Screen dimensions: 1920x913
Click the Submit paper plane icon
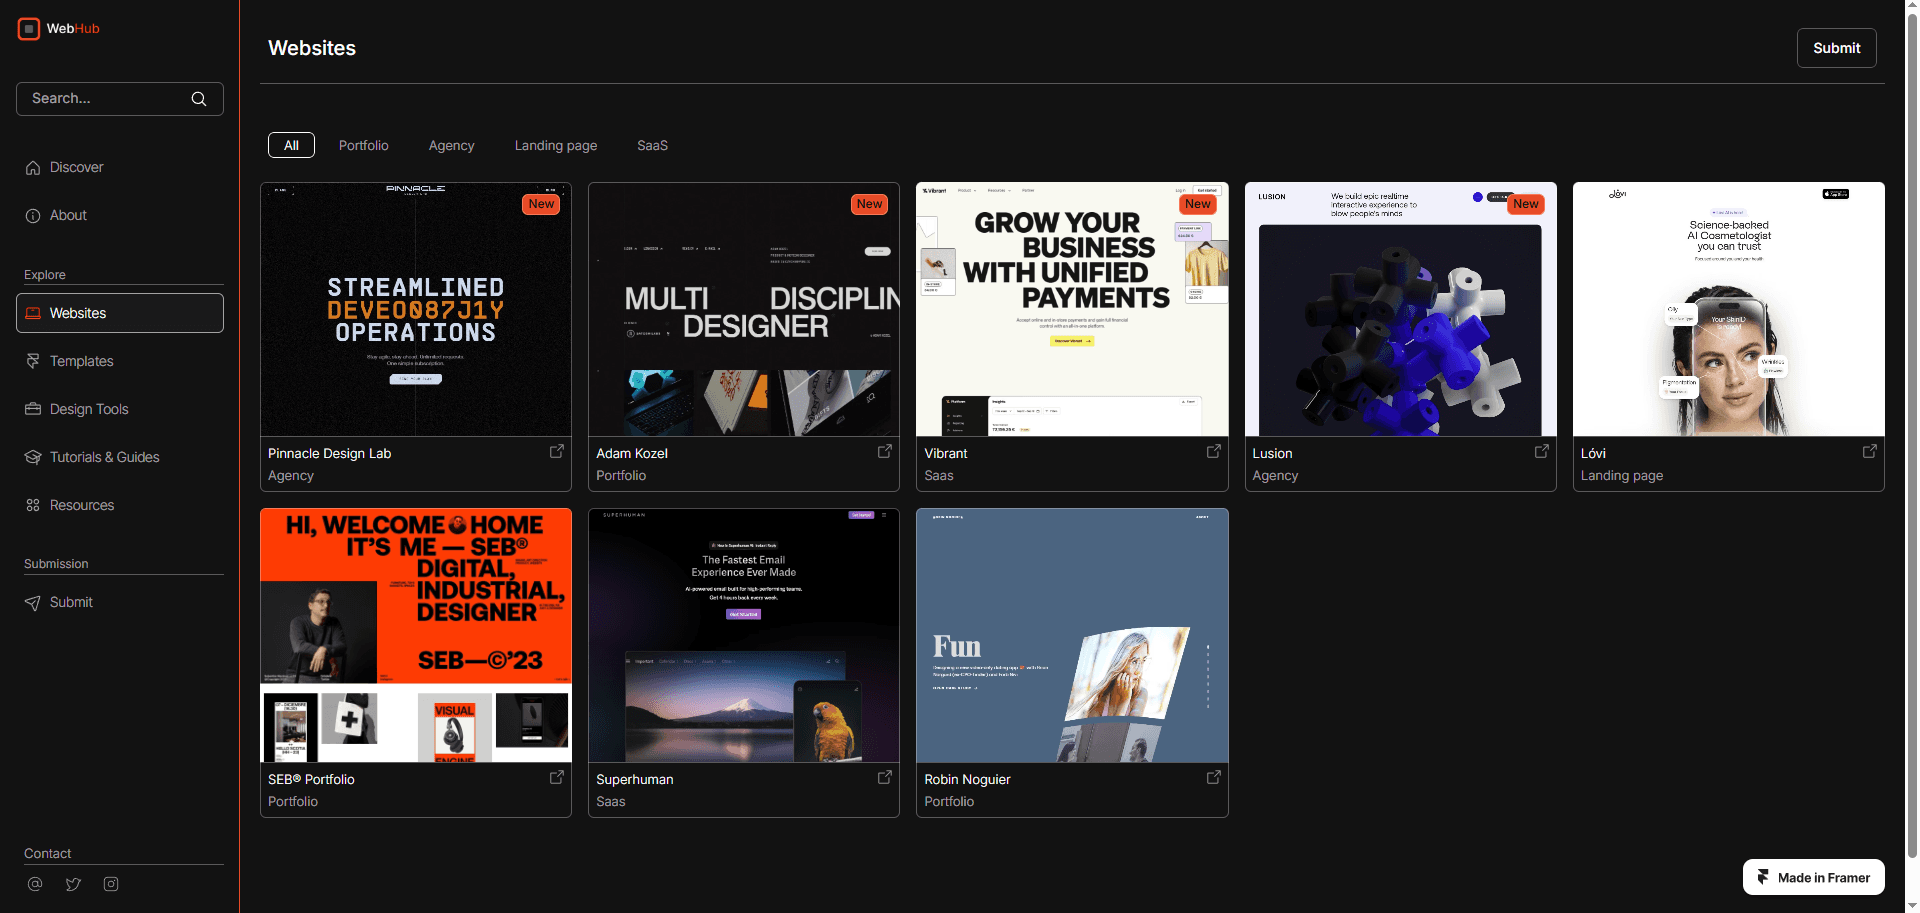[x=33, y=602]
